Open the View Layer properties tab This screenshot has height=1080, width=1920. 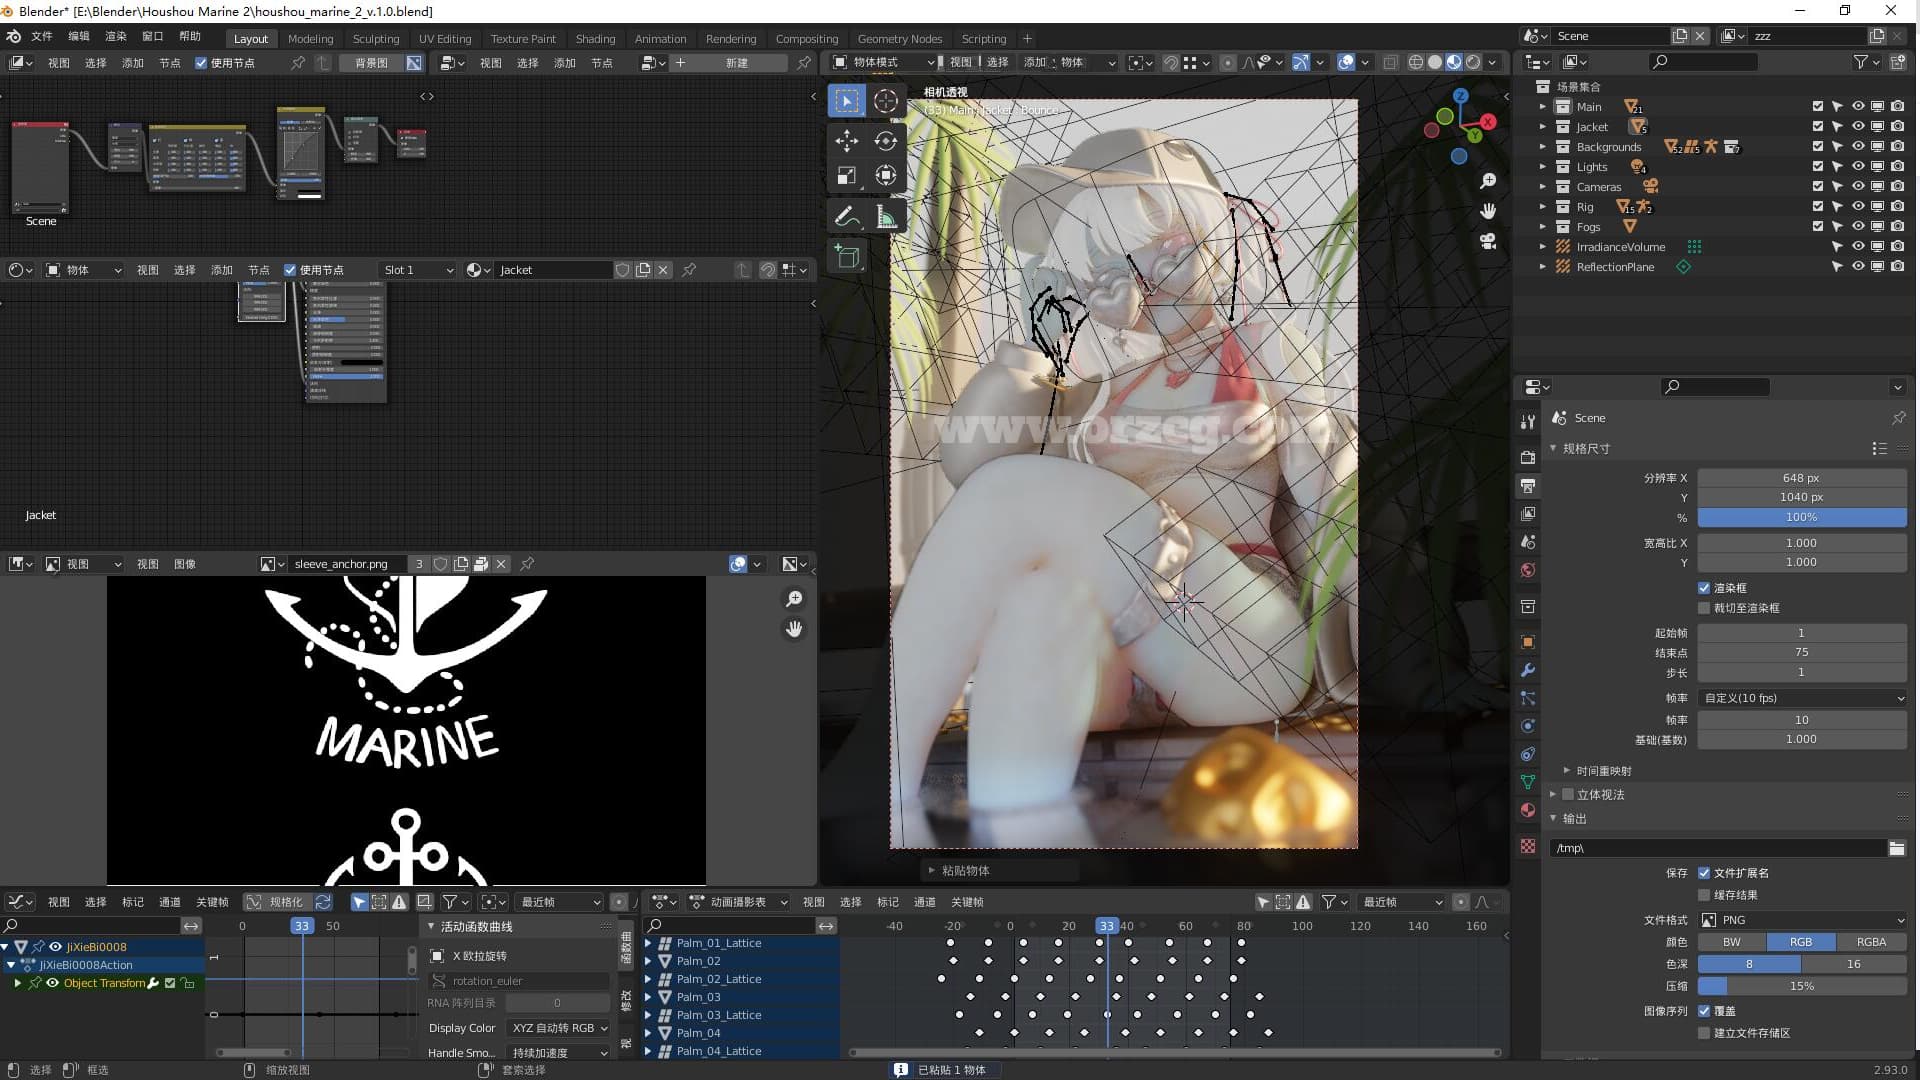tap(1527, 514)
